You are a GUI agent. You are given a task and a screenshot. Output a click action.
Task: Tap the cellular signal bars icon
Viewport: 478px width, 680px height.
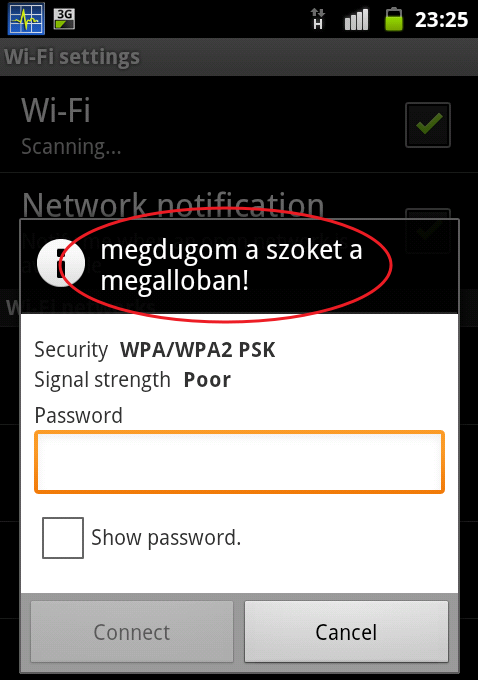pos(356,20)
